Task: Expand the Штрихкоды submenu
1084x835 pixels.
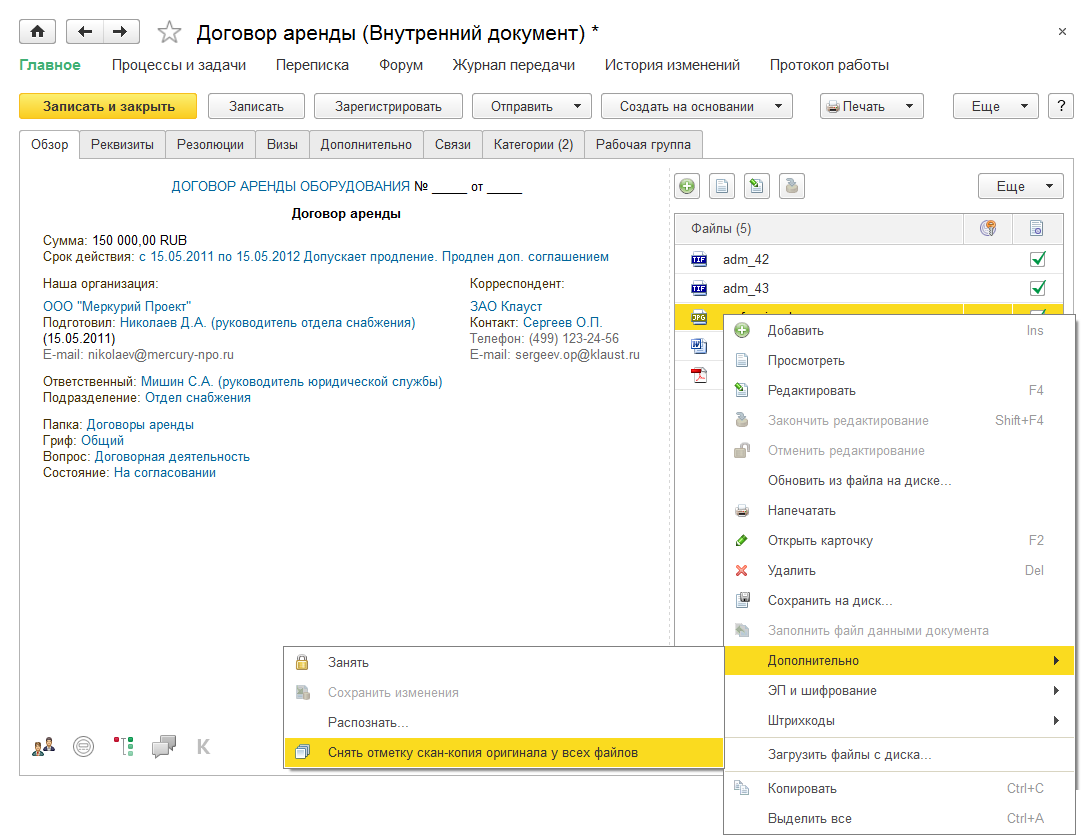Action: coord(899,720)
